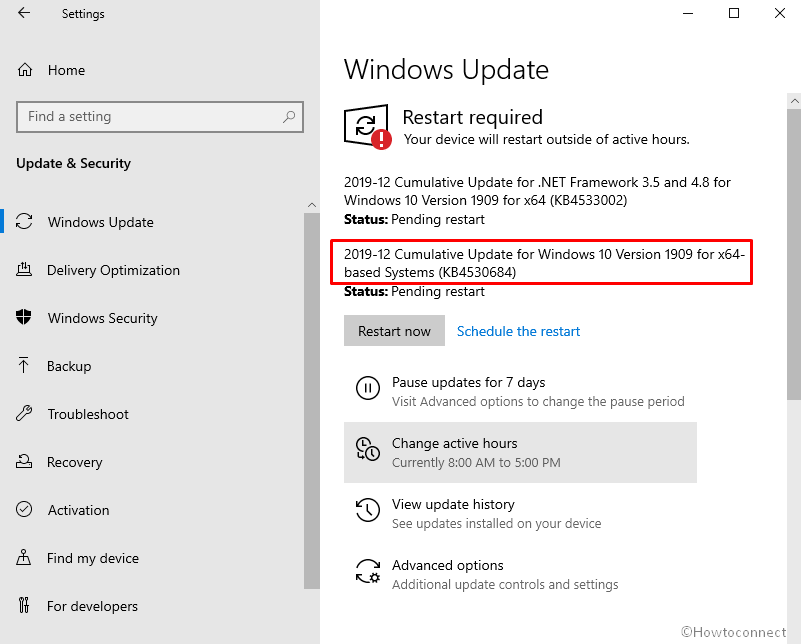Click the Find a setting search box
This screenshot has width=801, height=644.
point(159,117)
